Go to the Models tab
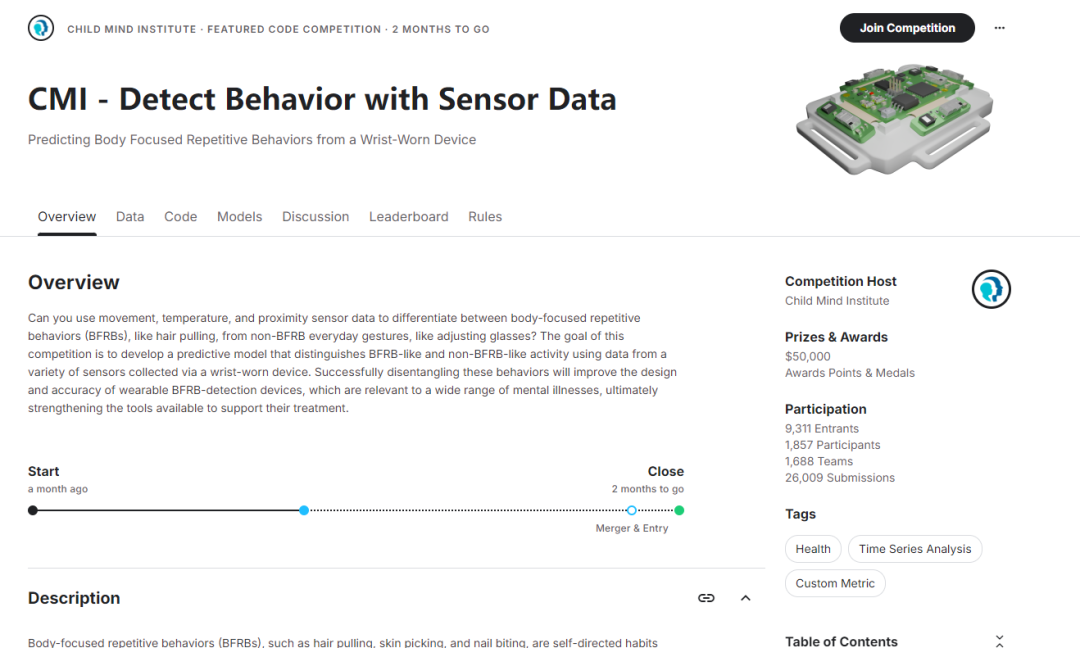 [x=240, y=216]
